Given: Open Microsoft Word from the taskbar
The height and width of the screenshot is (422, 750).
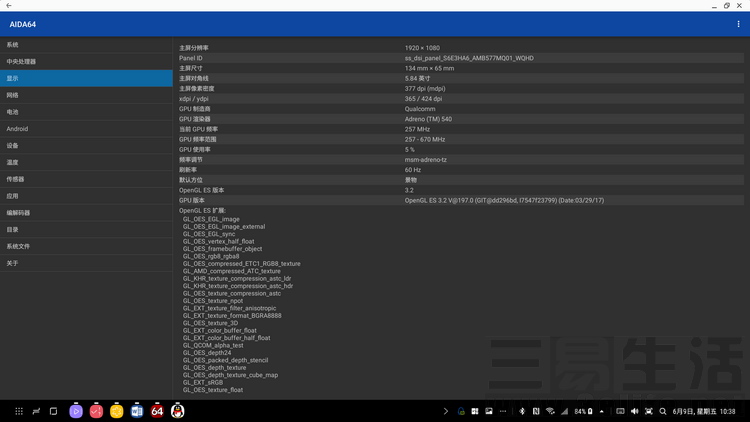Looking at the screenshot, I should point(137,411).
